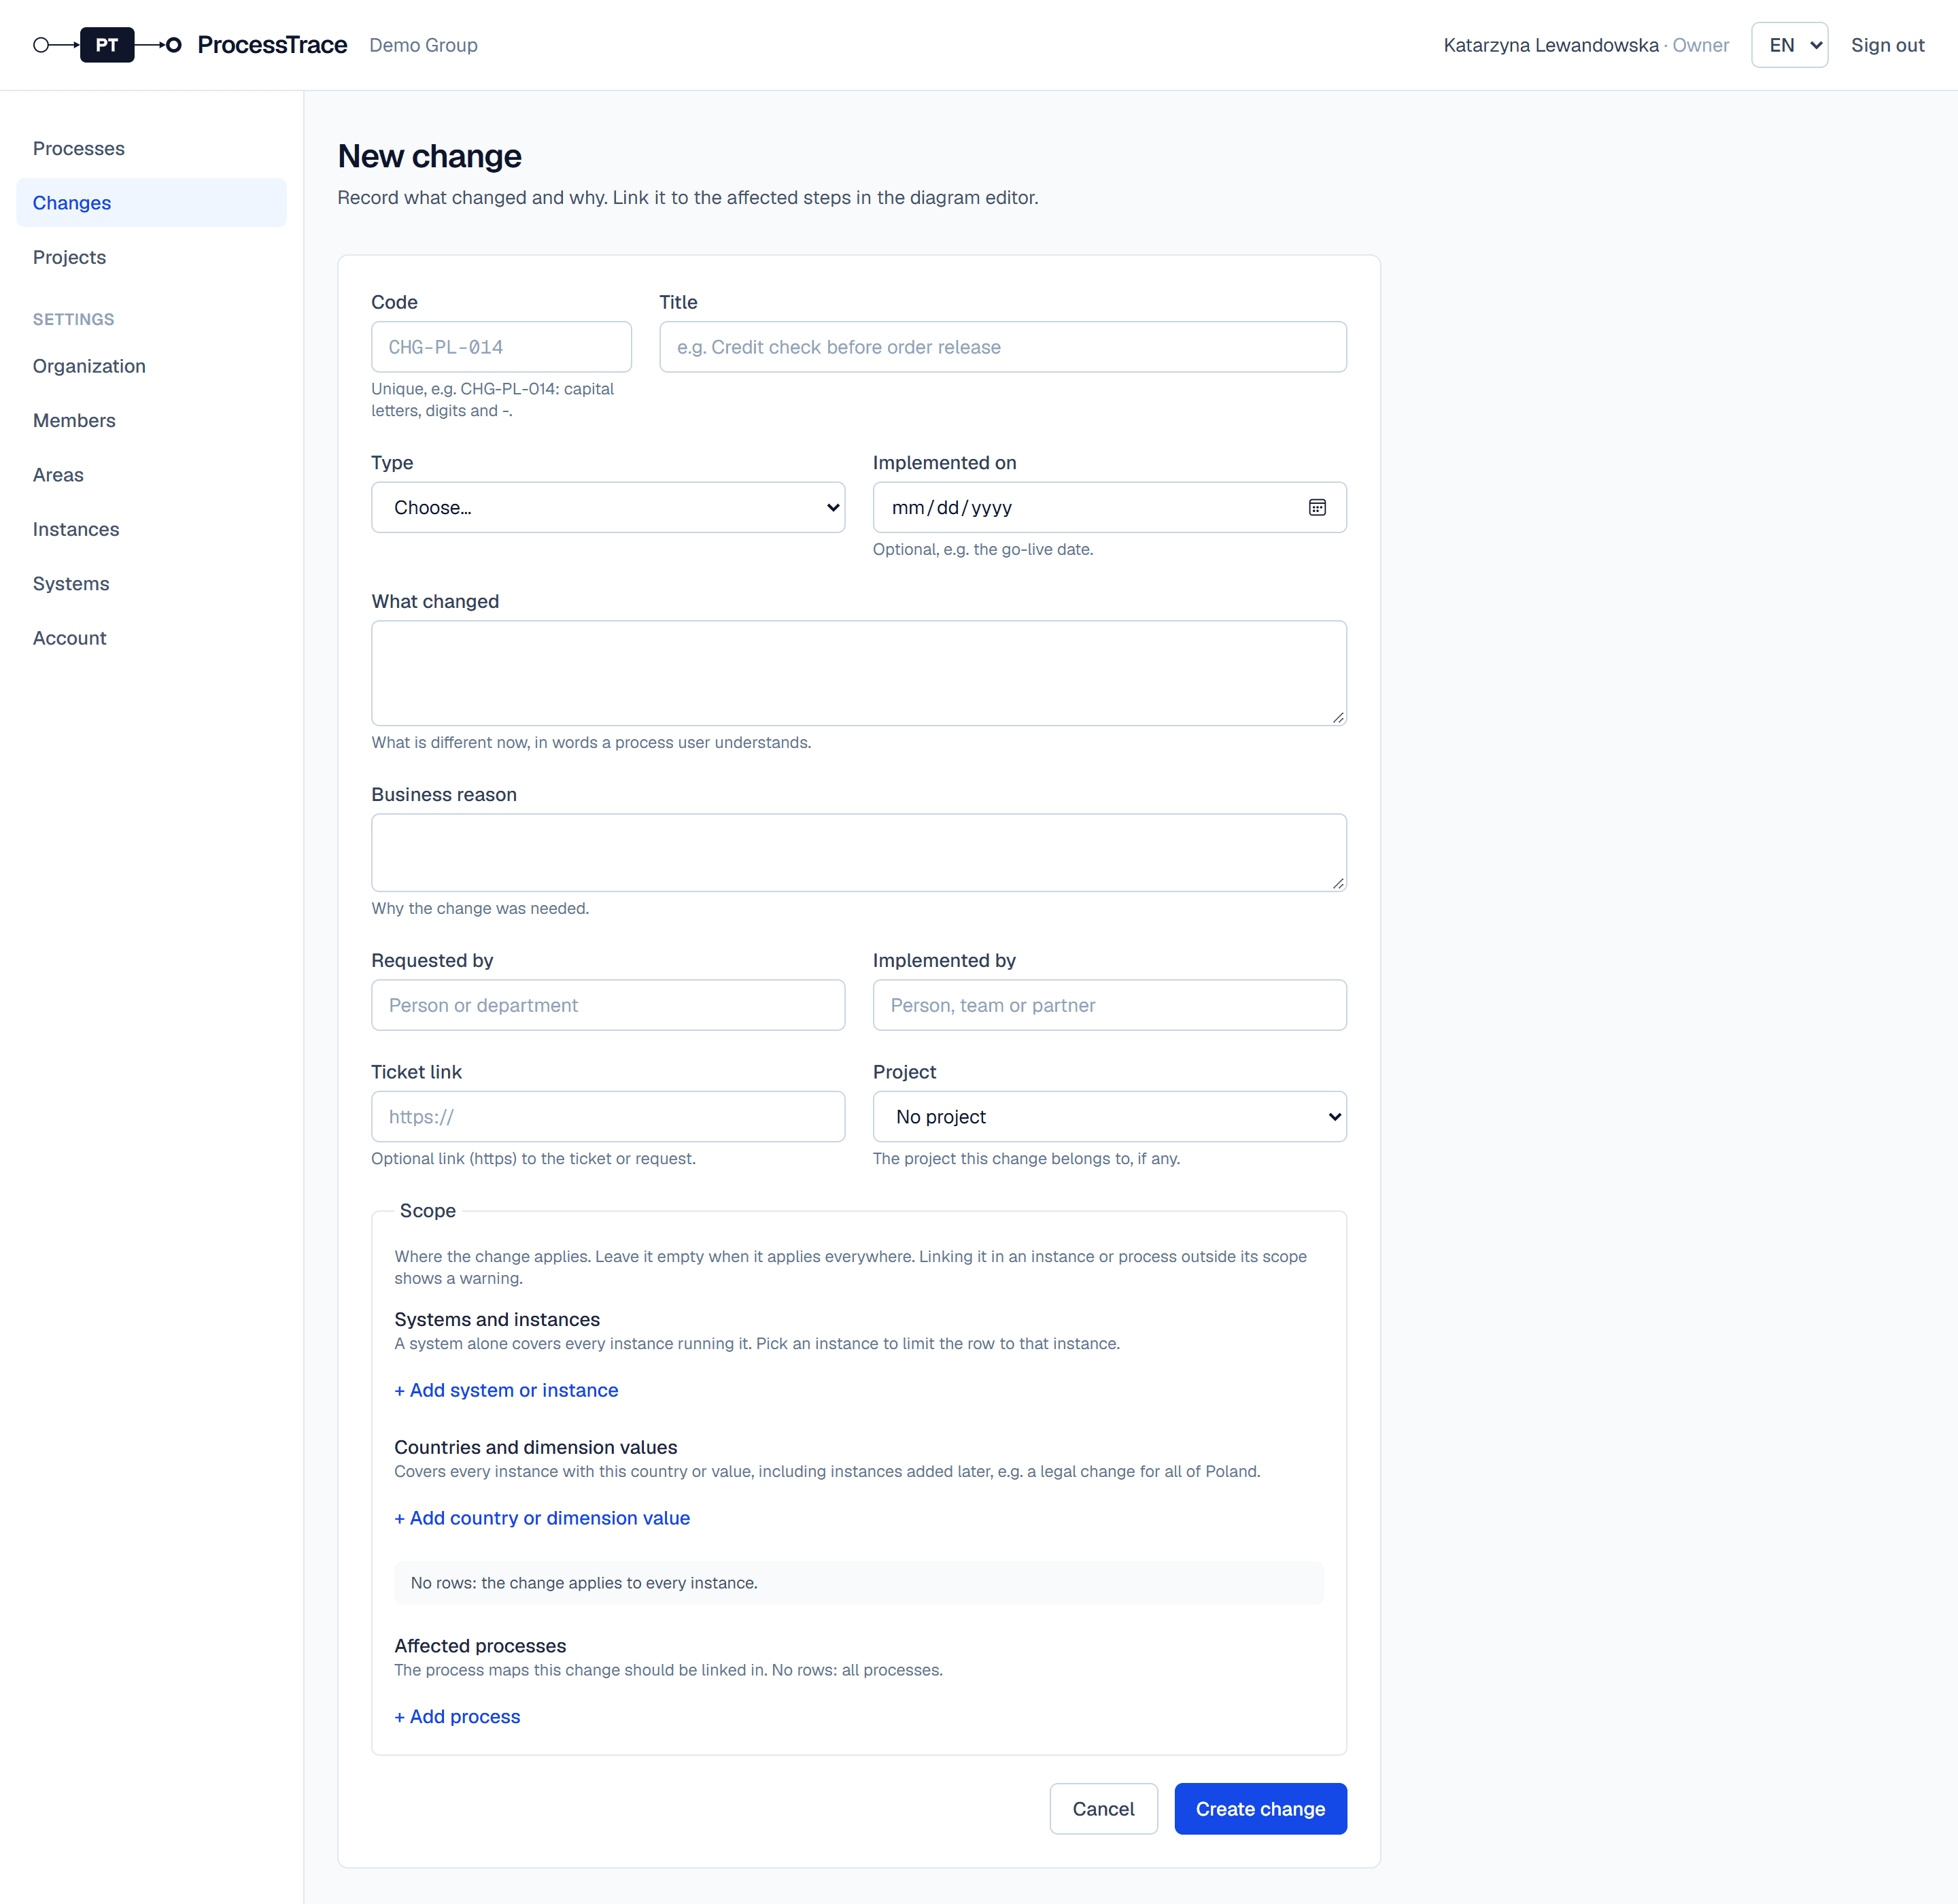Click + Add country or dimension value

tap(542, 1518)
